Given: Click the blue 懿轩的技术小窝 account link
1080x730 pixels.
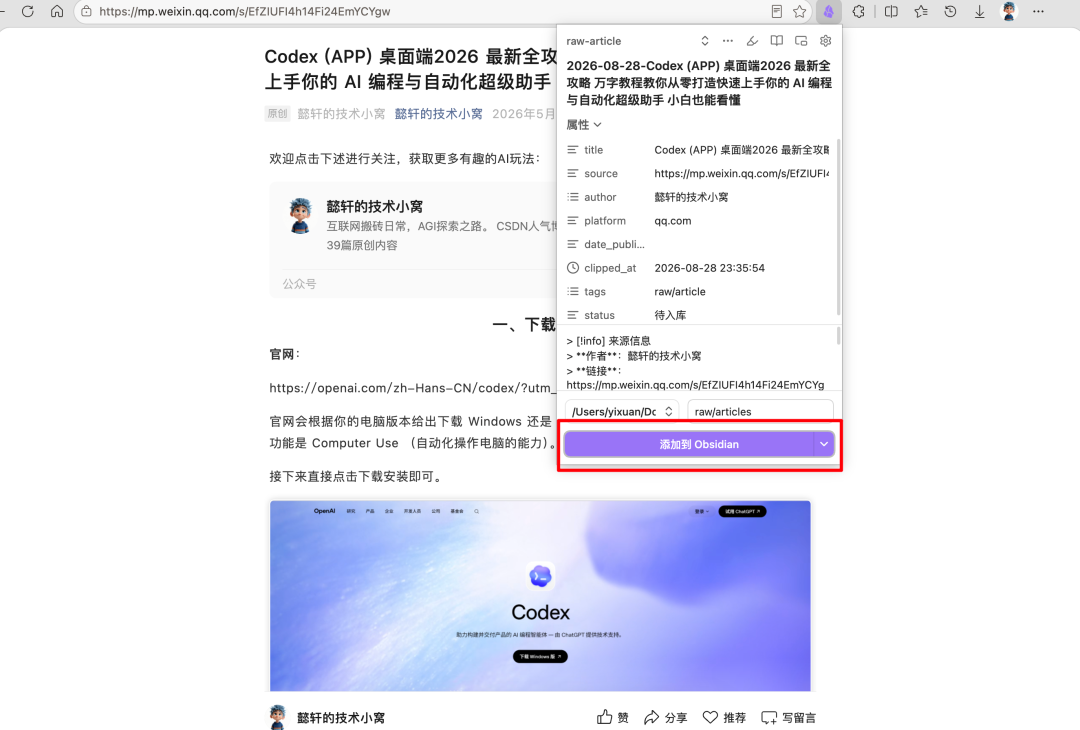Looking at the screenshot, I should point(438,114).
